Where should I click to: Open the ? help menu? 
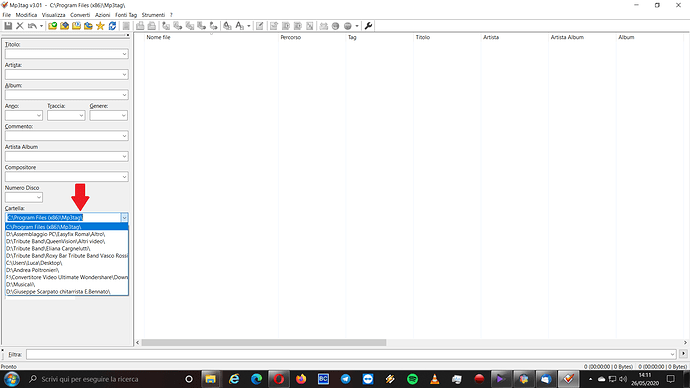tap(171, 15)
